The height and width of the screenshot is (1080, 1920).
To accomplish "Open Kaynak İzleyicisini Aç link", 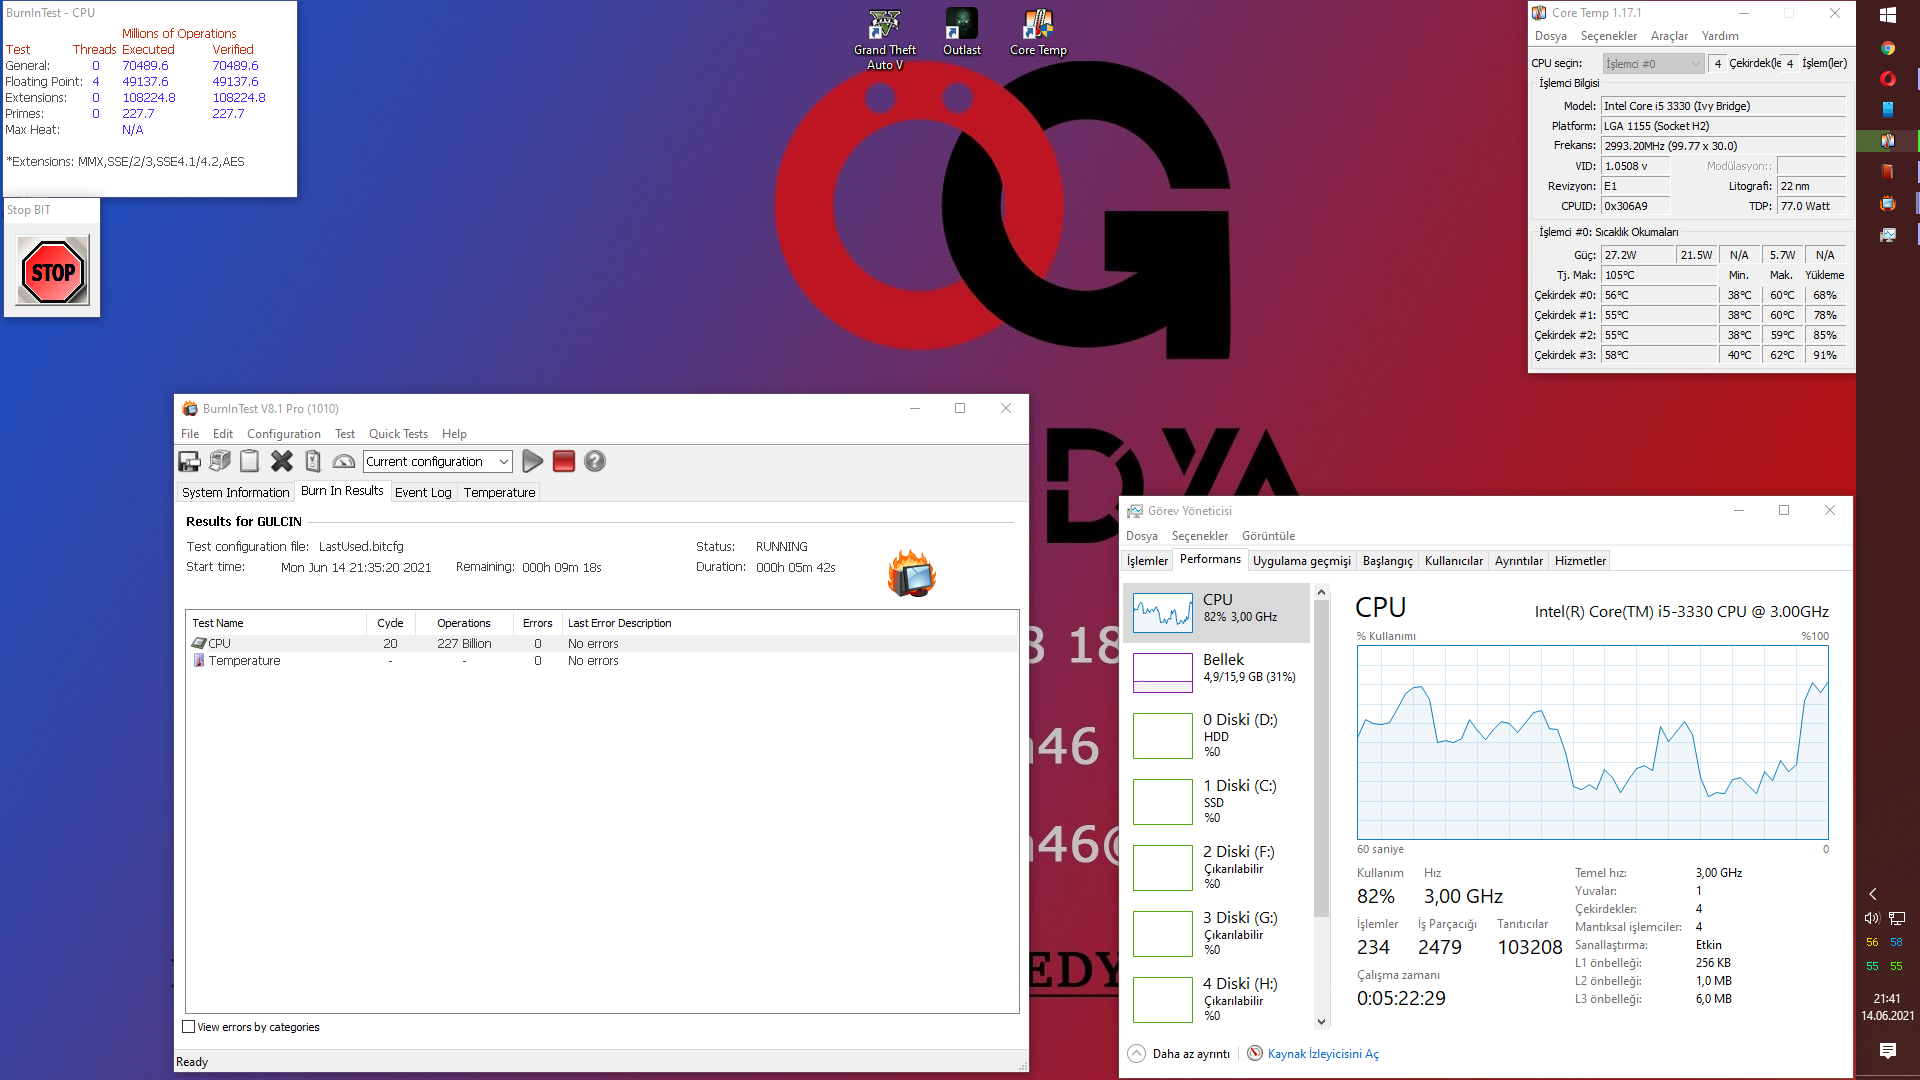I will 1322,1054.
